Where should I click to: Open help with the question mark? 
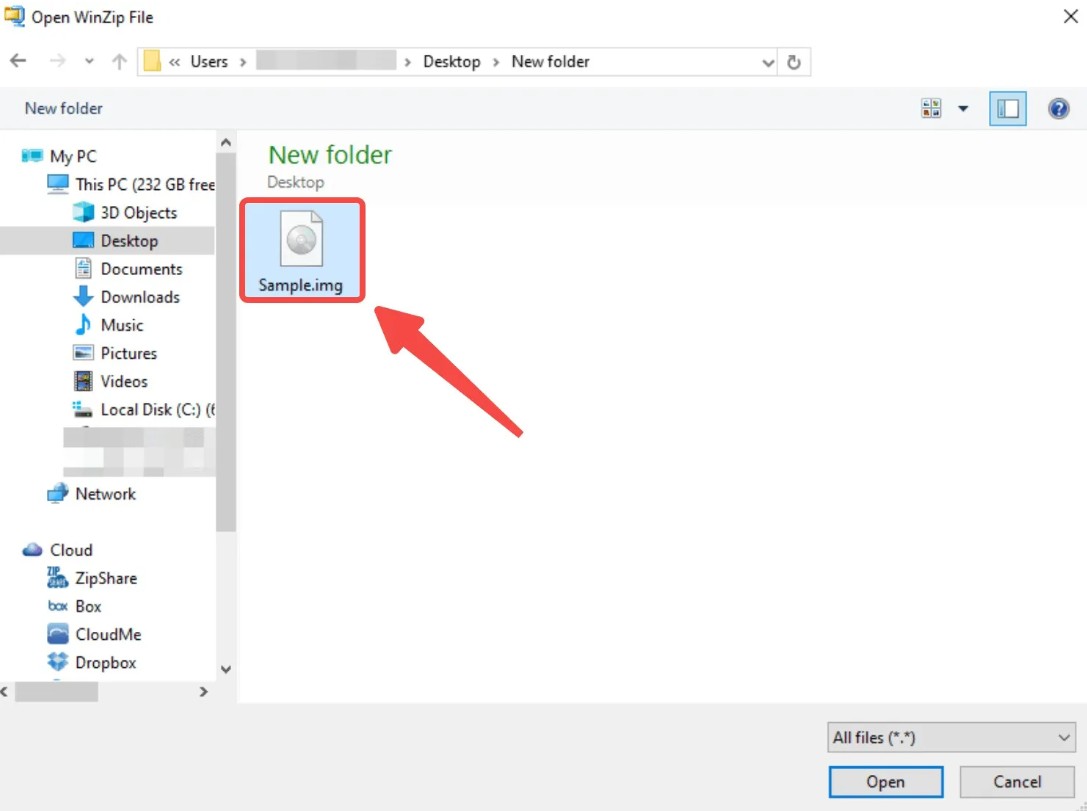coord(1058,108)
